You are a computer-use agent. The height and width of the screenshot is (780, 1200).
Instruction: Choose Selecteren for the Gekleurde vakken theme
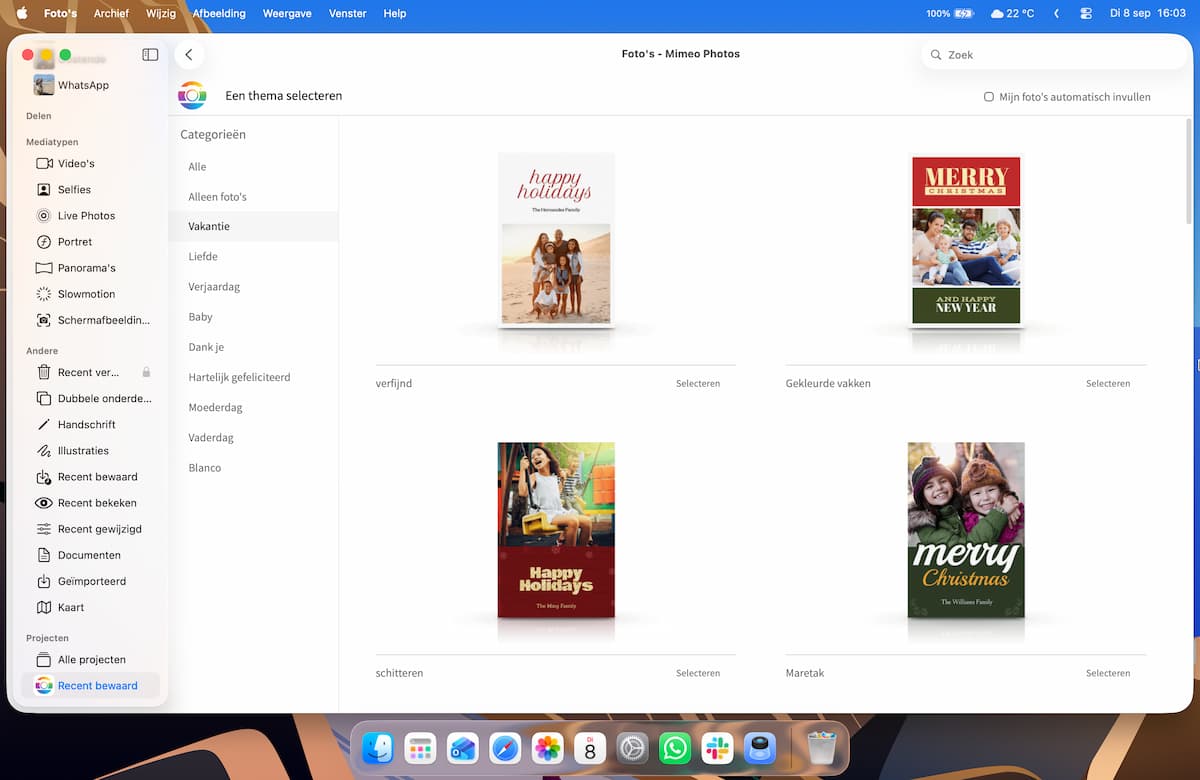coord(1108,384)
